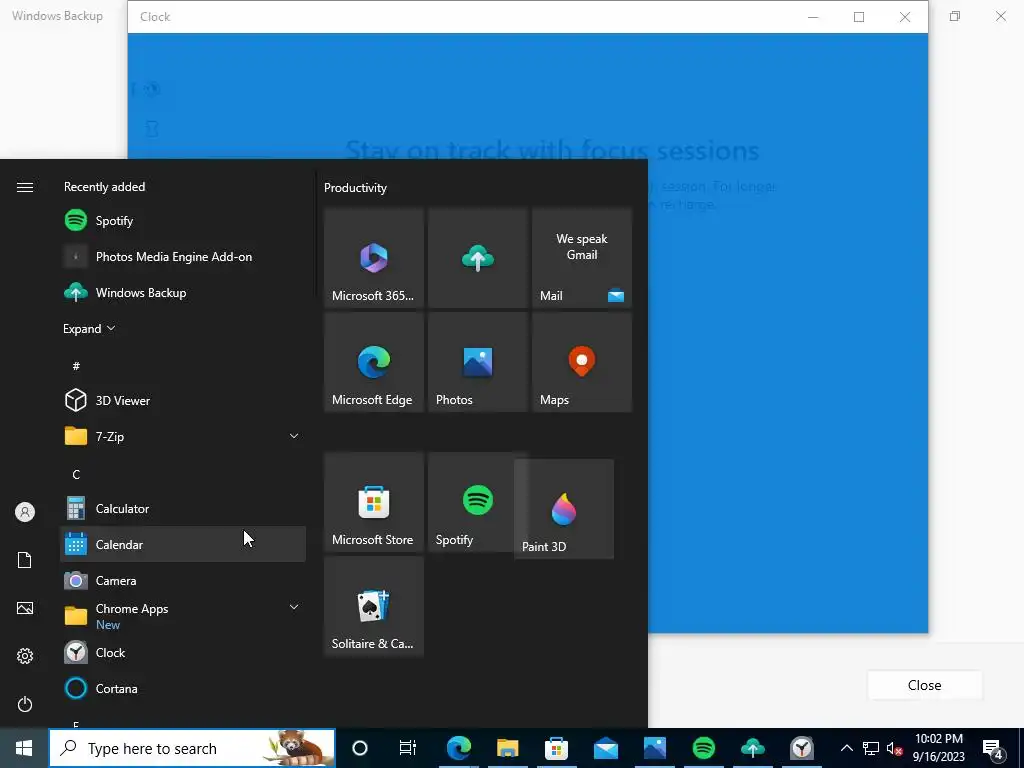Launch Camera app from the list
Screen dimensions: 1024x768
(x=183, y=580)
